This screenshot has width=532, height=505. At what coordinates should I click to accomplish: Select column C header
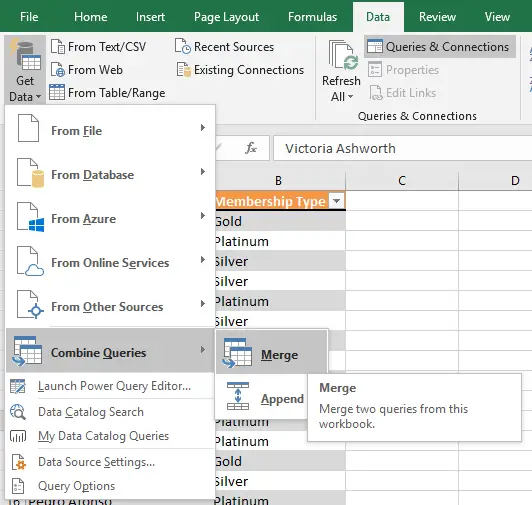(x=402, y=181)
